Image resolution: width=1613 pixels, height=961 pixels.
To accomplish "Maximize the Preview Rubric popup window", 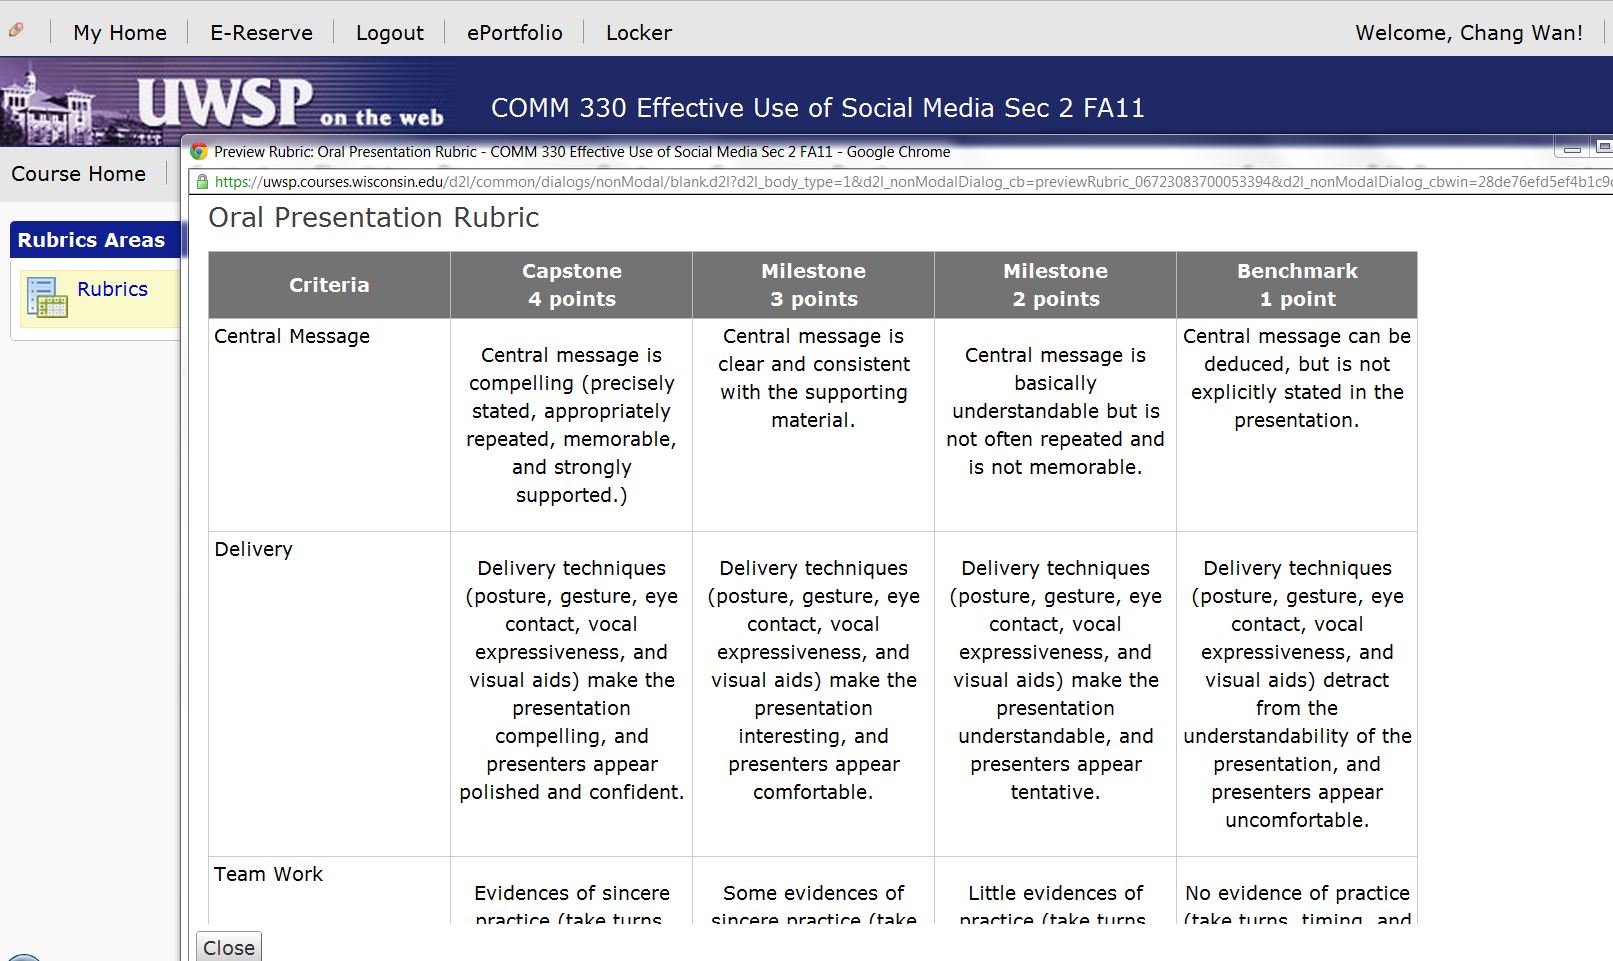I will tap(1603, 148).
